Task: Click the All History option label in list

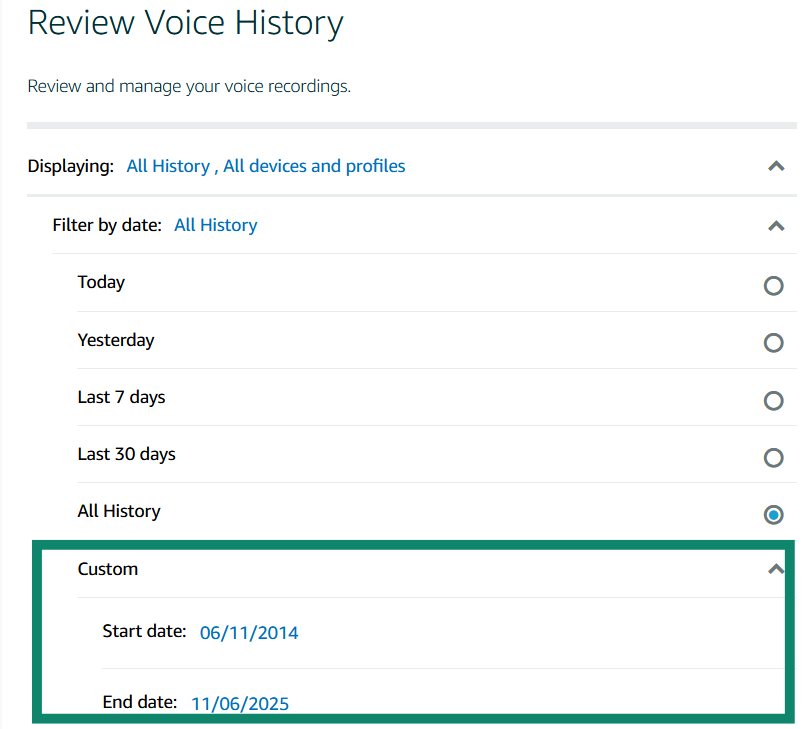Action: (119, 511)
